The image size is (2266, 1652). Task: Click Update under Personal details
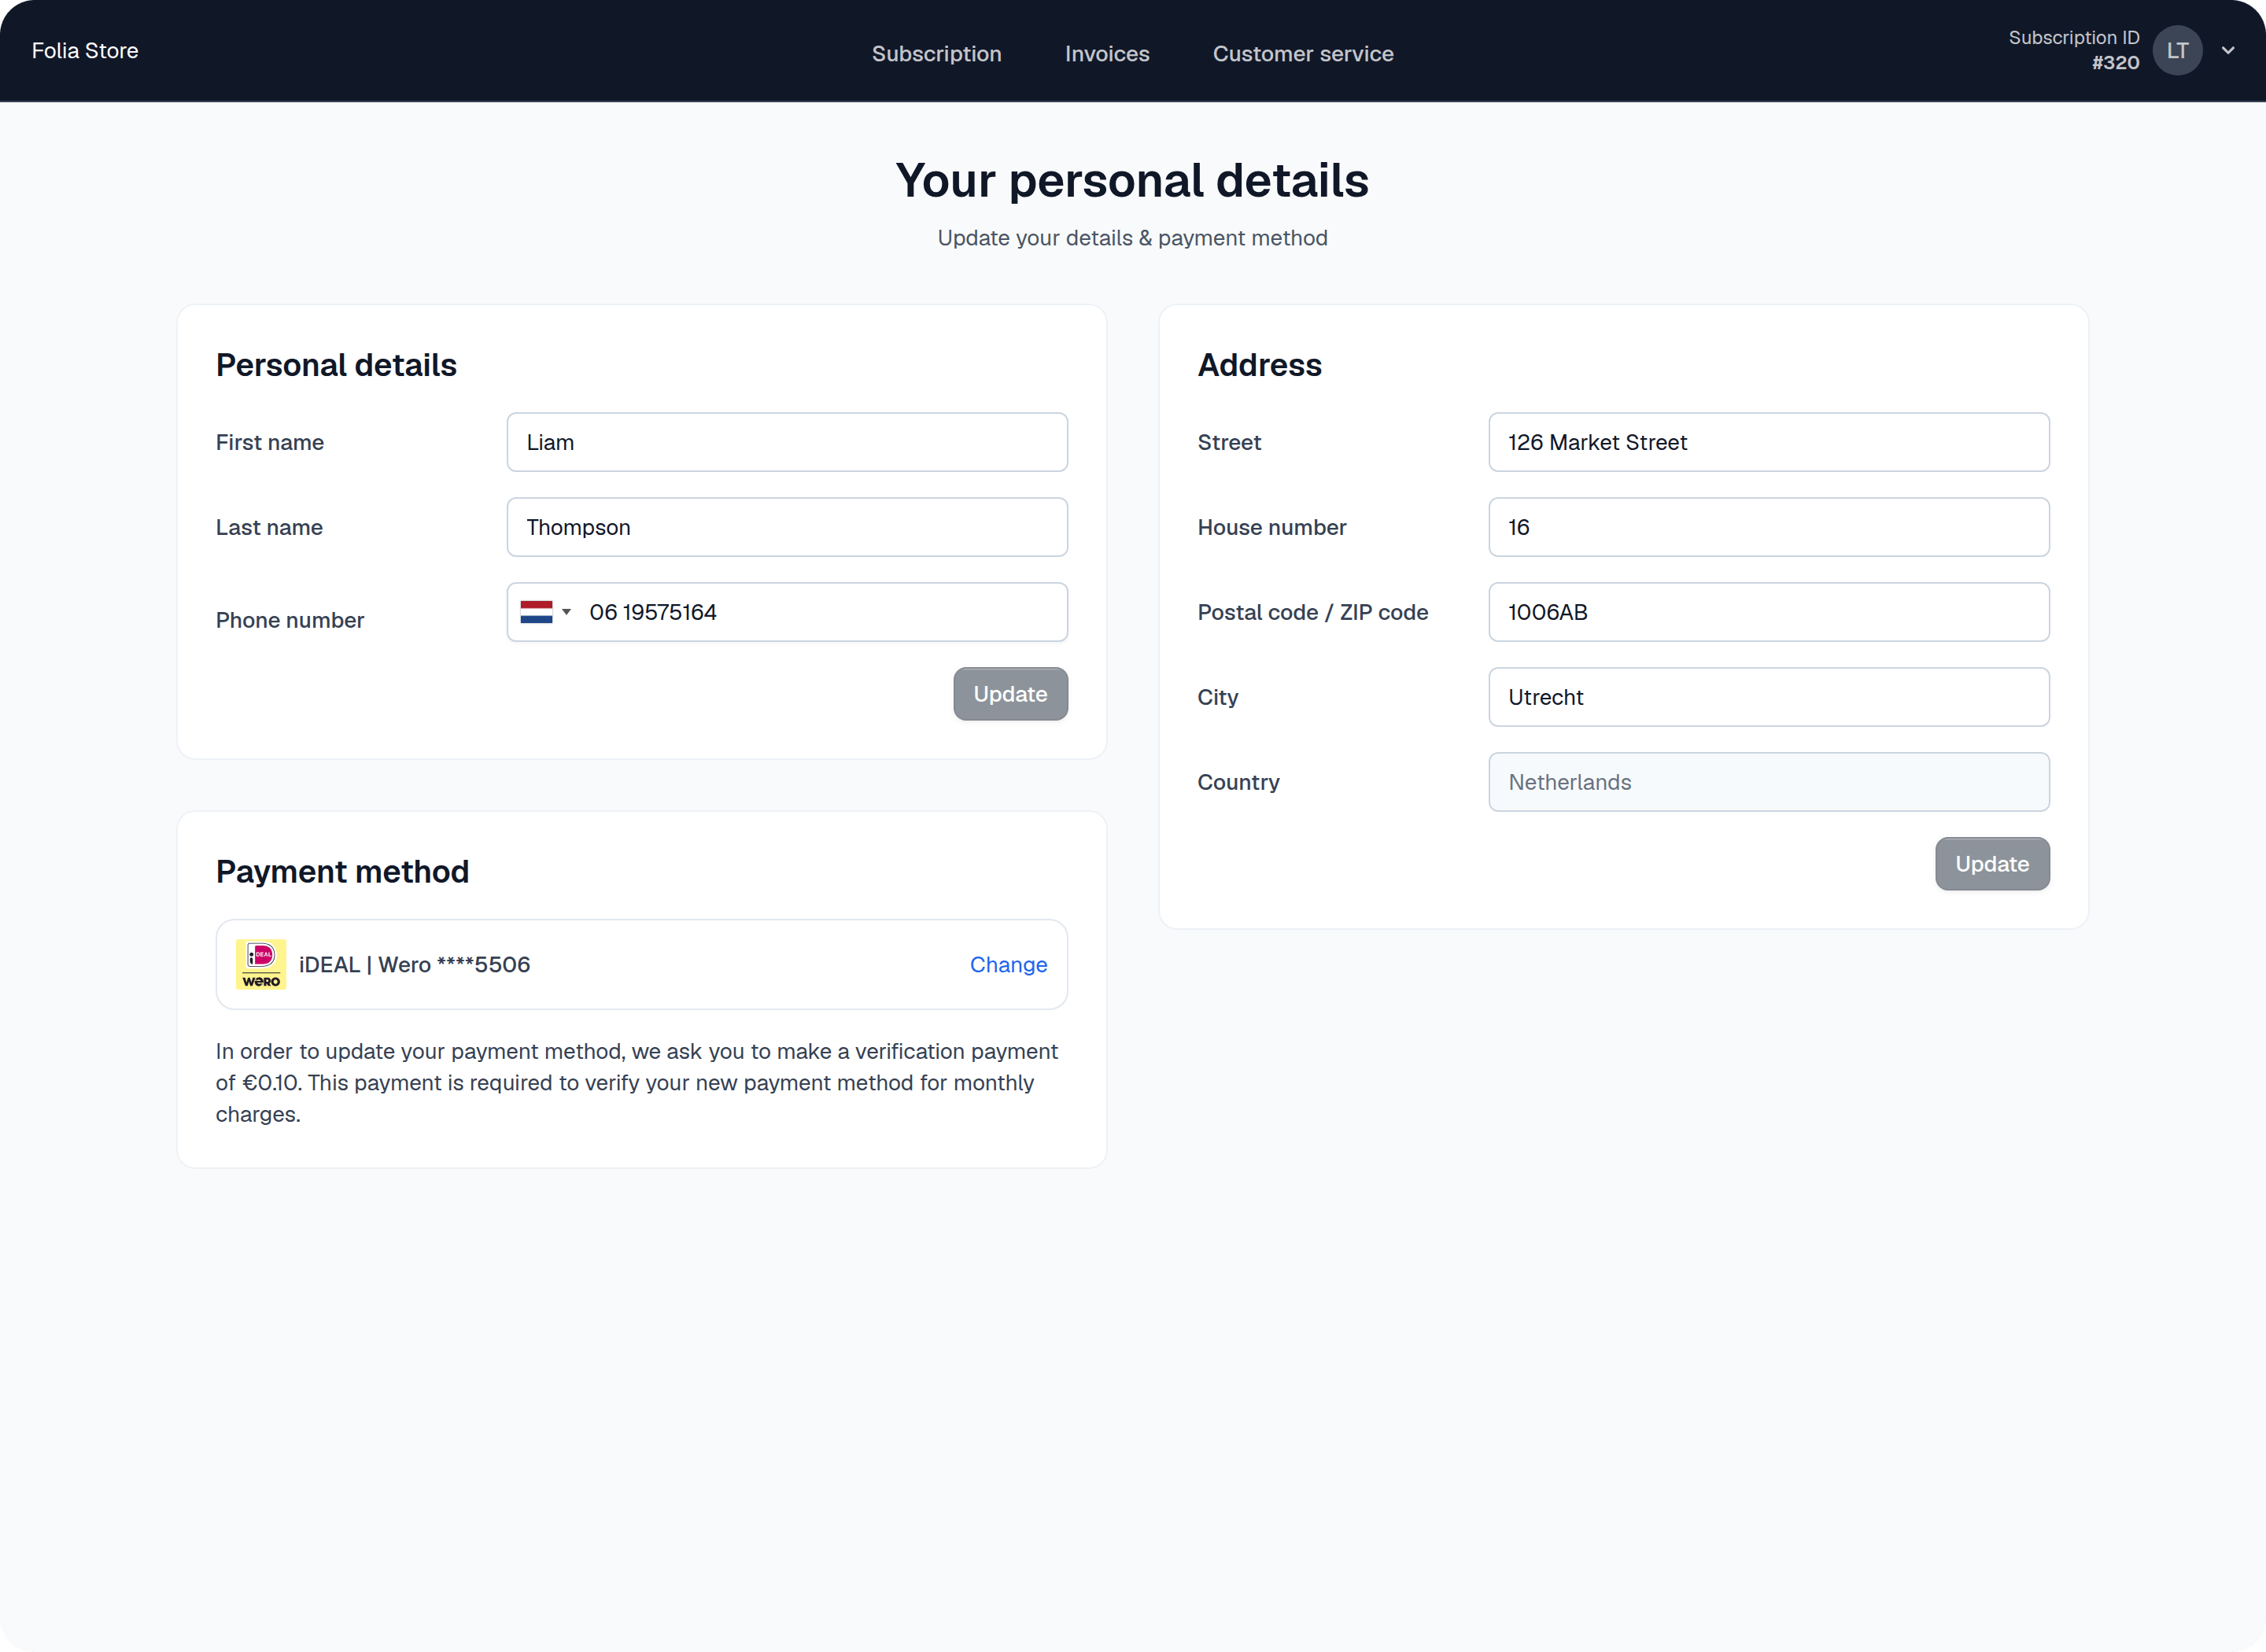pyautogui.click(x=1010, y=694)
